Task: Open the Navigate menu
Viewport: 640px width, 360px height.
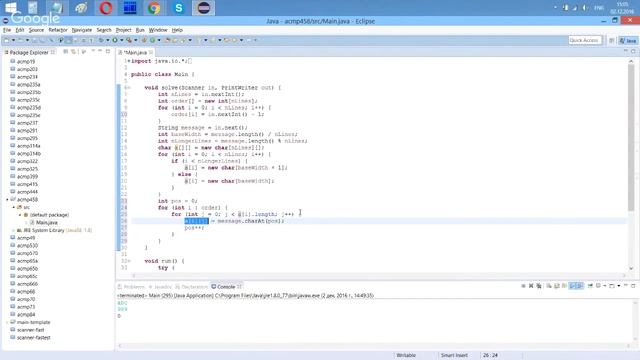Action: (x=82, y=30)
